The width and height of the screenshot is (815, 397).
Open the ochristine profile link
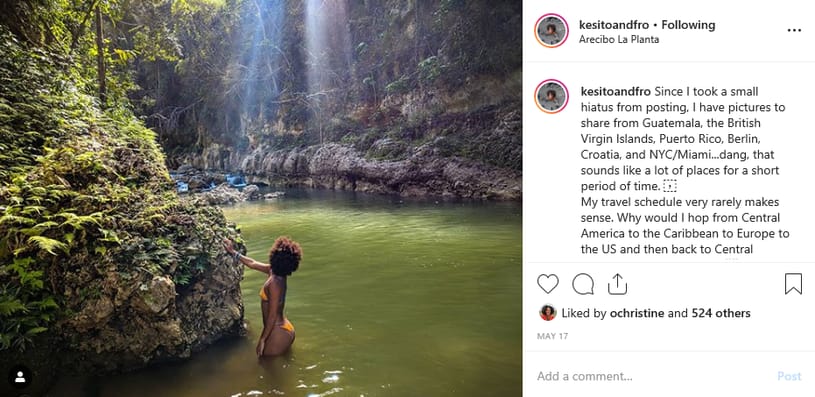pyautogui.click(x=635, y=313)
